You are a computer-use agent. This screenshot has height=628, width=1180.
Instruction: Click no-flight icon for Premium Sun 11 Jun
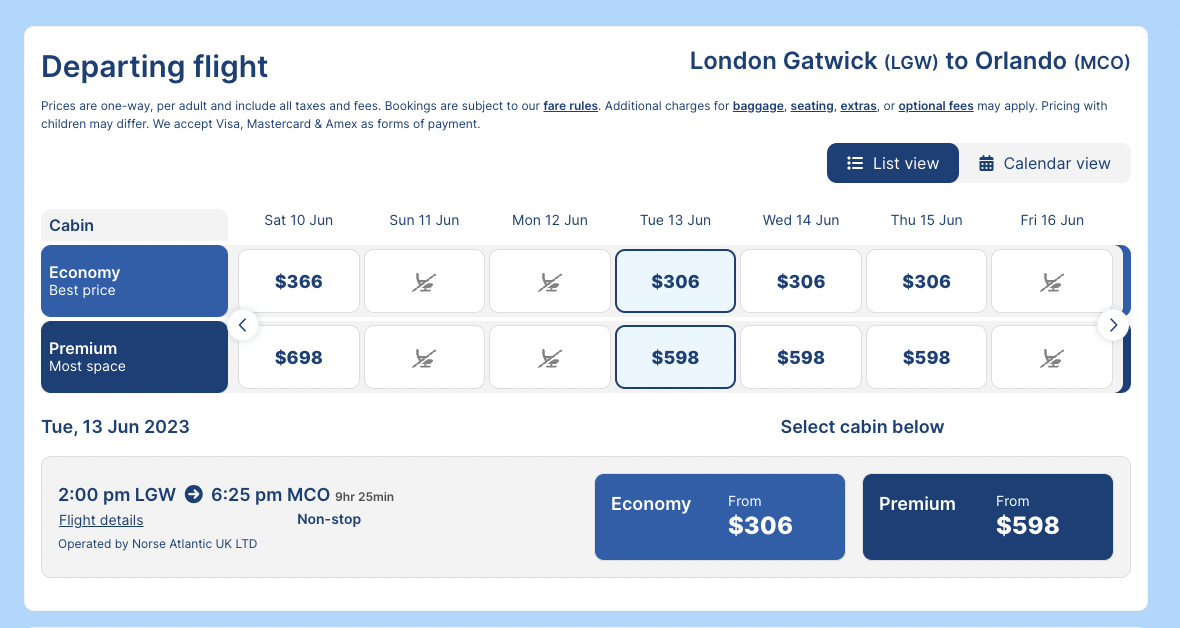point(424,357)
